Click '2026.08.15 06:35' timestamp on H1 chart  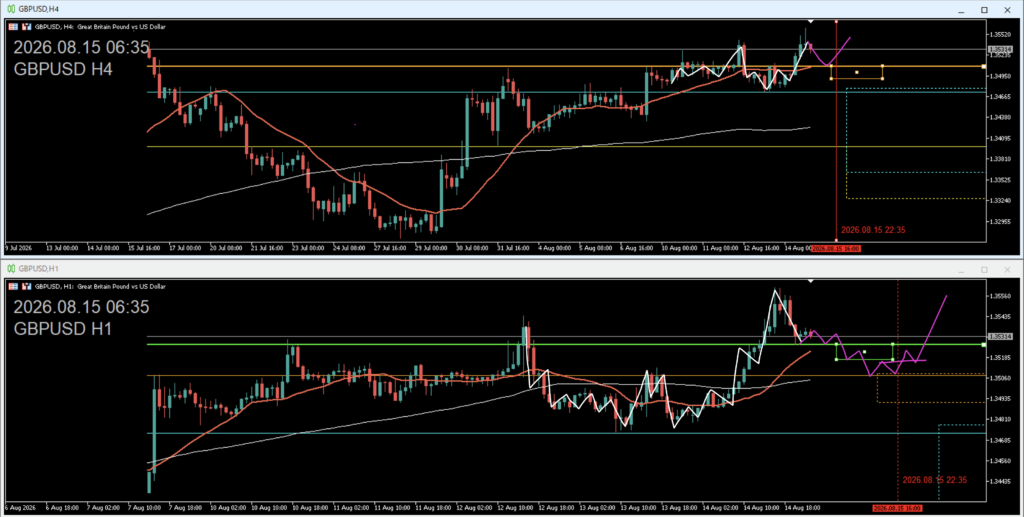point(81,307)
